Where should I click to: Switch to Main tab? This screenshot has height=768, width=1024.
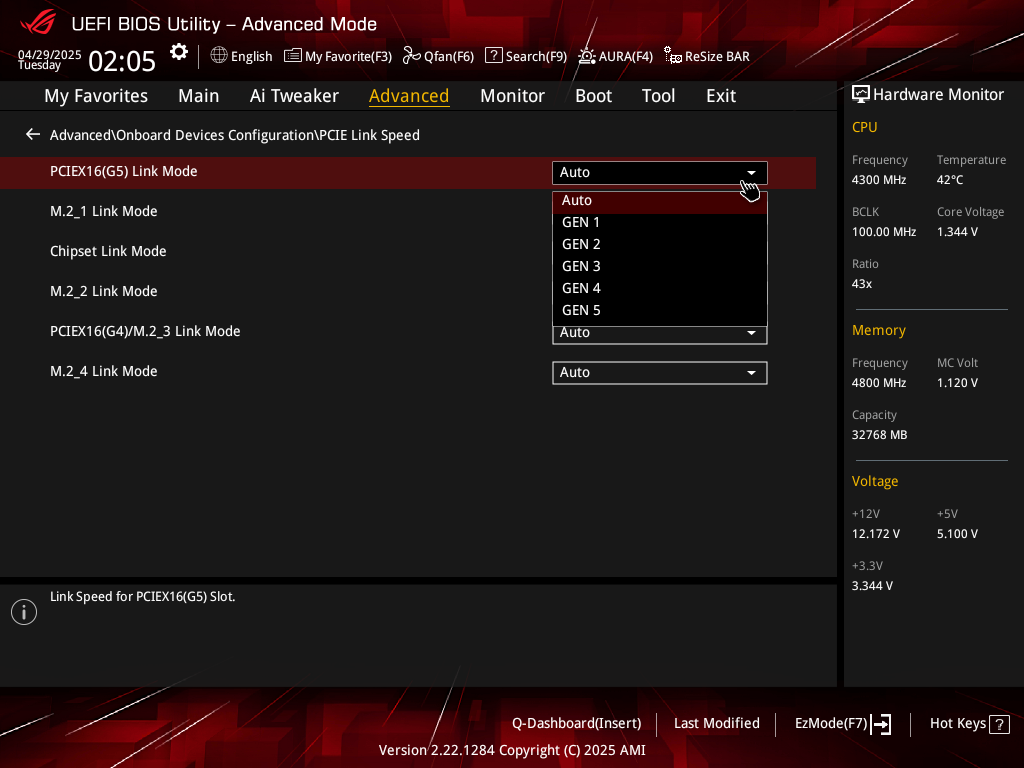tap(199, 96)
